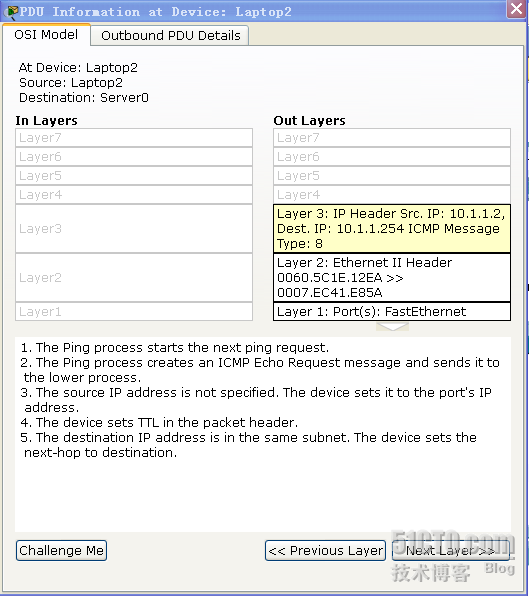Select Out Layers Layer 1 FastEthernet port box
The image size is (529, 596).
coord(392,311)
